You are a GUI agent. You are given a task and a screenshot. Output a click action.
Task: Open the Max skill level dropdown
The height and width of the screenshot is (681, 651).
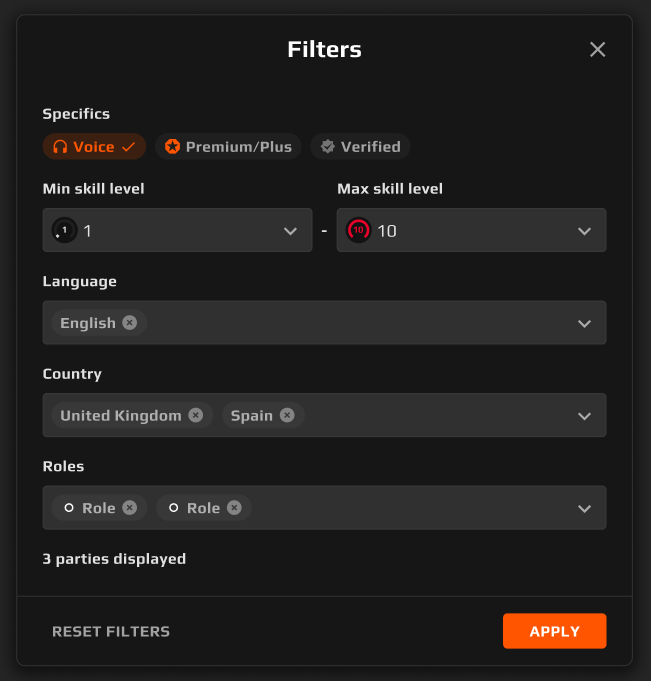click(x=471, y=230)
